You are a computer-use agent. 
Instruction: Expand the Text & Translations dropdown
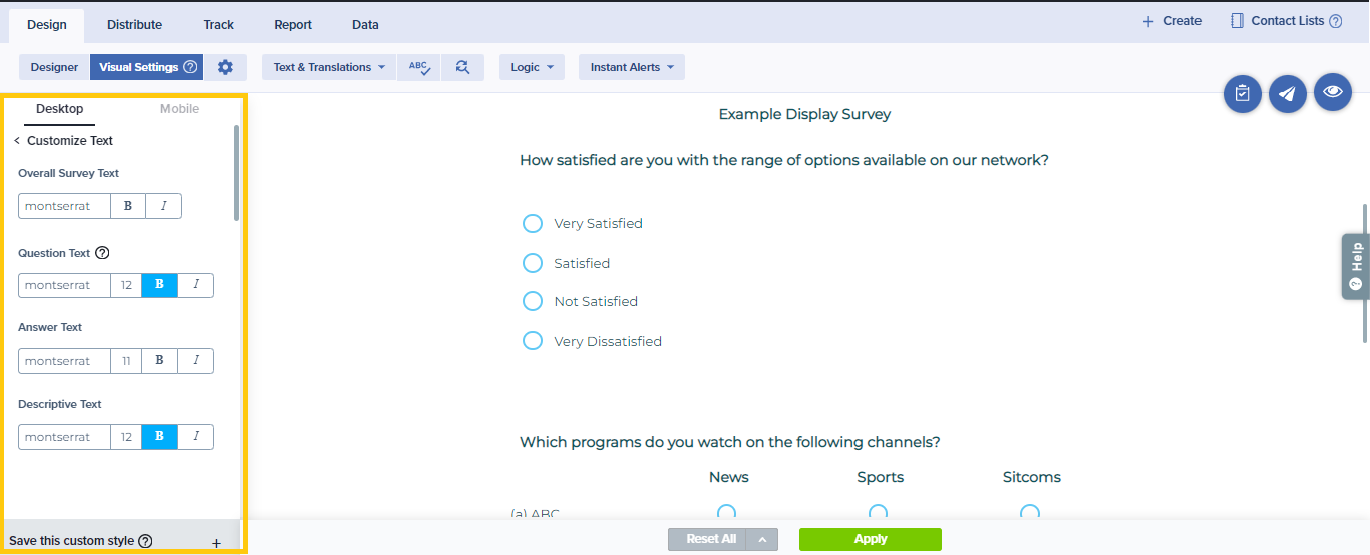pyautogui.click(x=329, y=67)
